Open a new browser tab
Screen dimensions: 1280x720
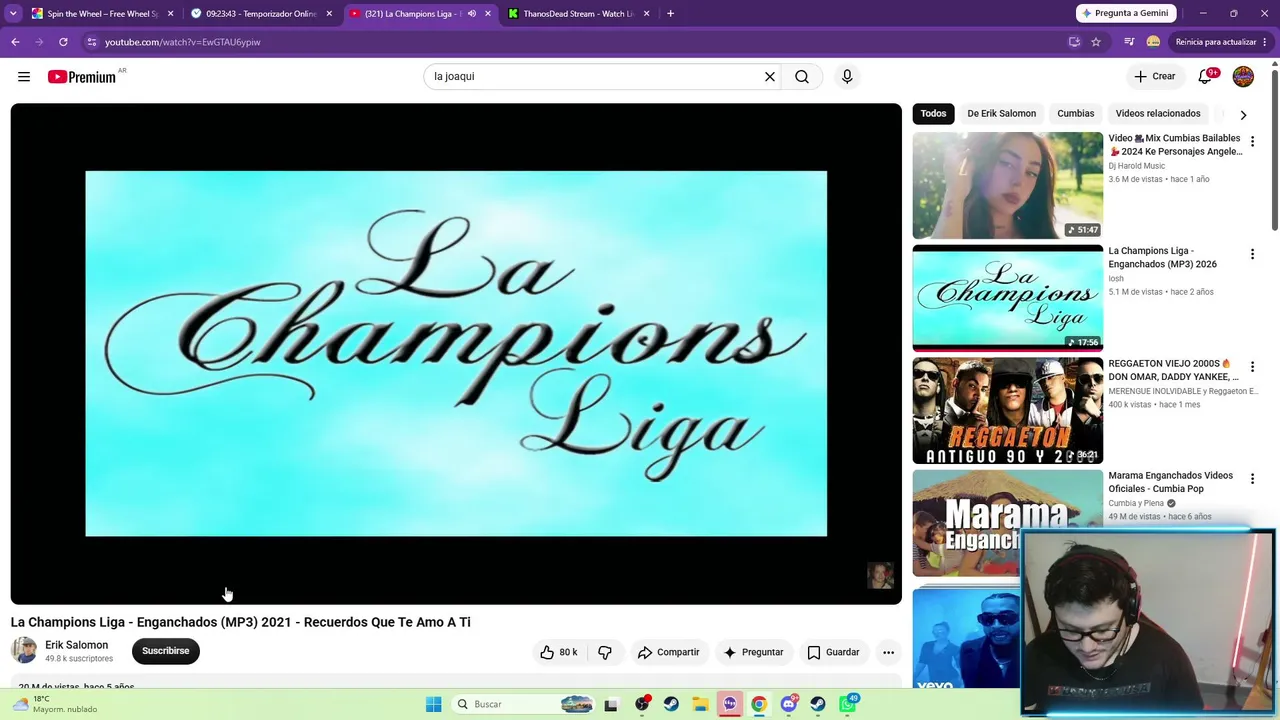[670, 14]
